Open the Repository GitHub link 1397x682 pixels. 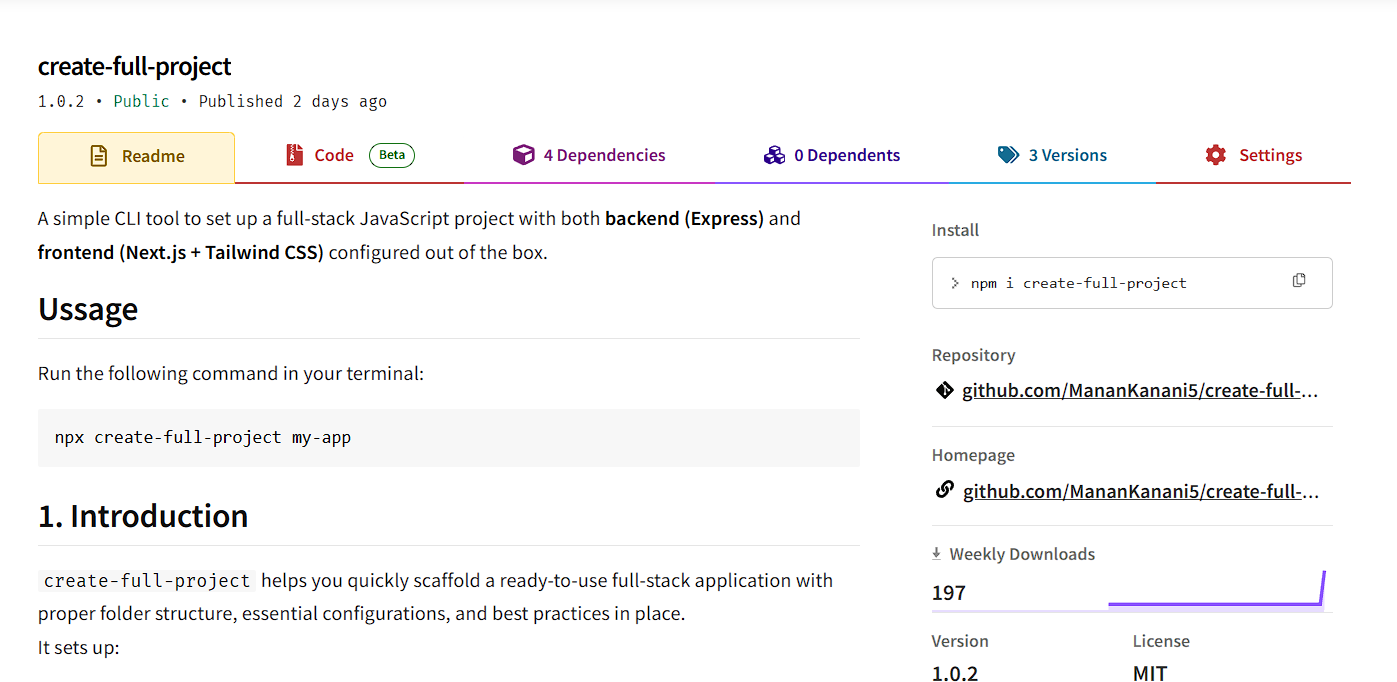coord(1140,391)
